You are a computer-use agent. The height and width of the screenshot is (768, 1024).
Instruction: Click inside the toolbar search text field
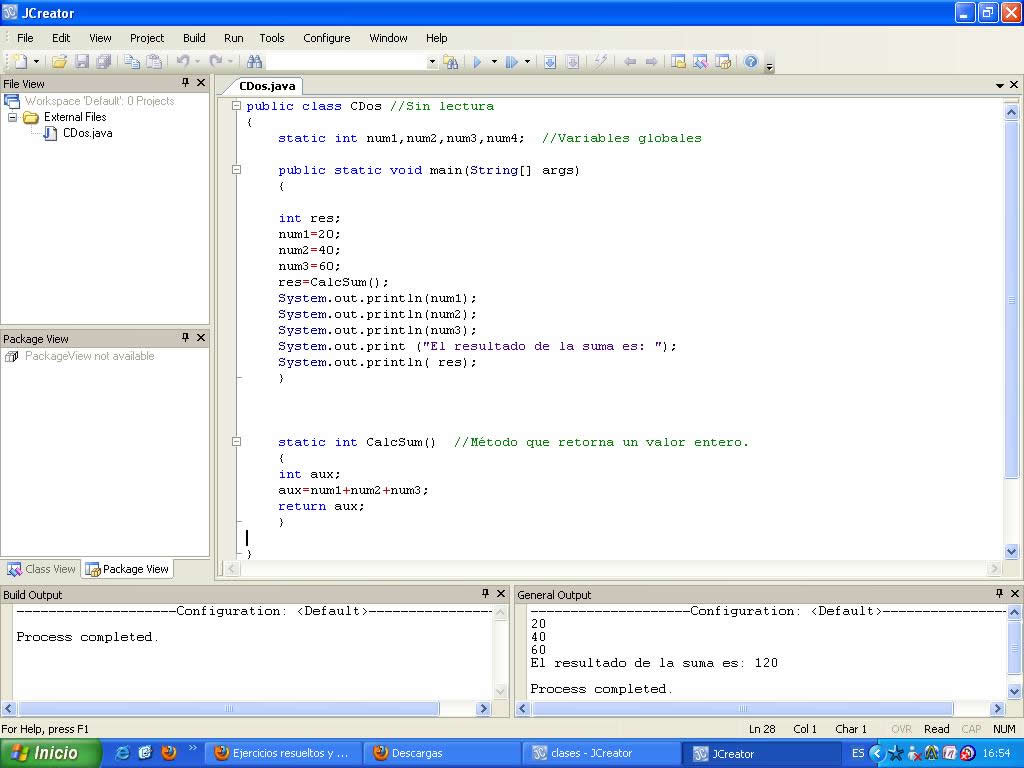click(346, 62)
